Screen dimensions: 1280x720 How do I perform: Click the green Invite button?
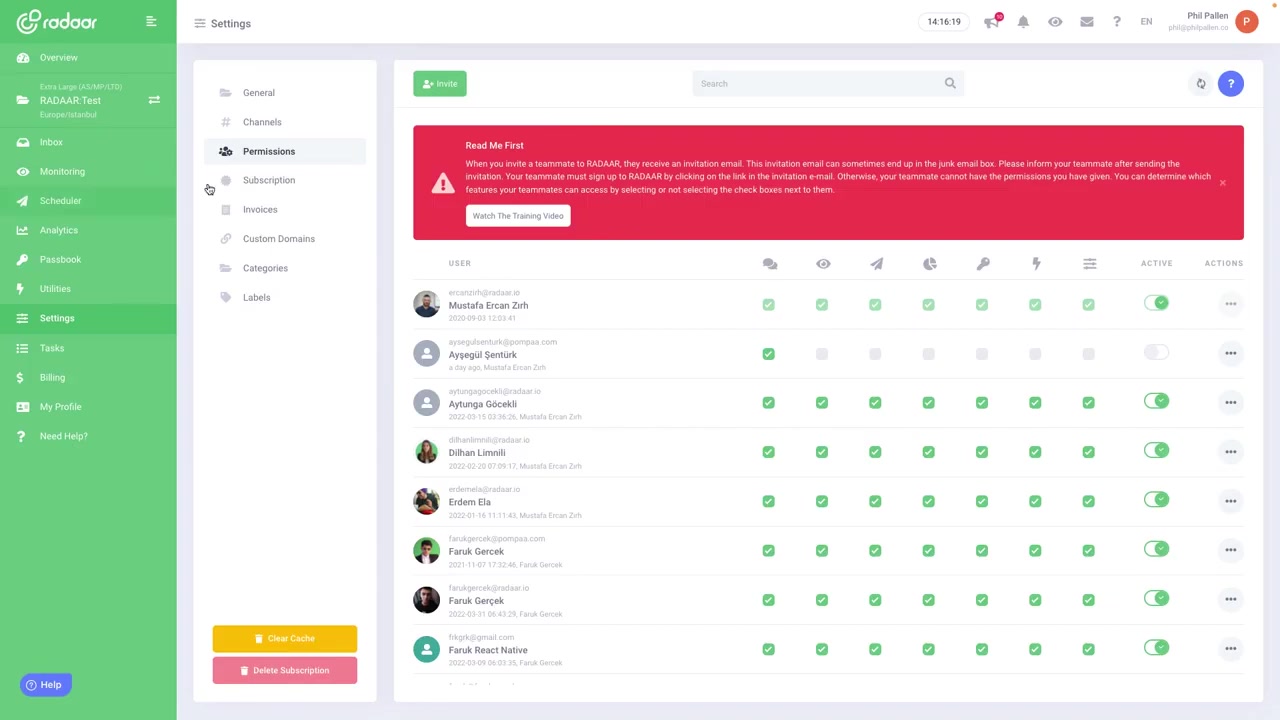pyautogui.click(x=440, y=84)
